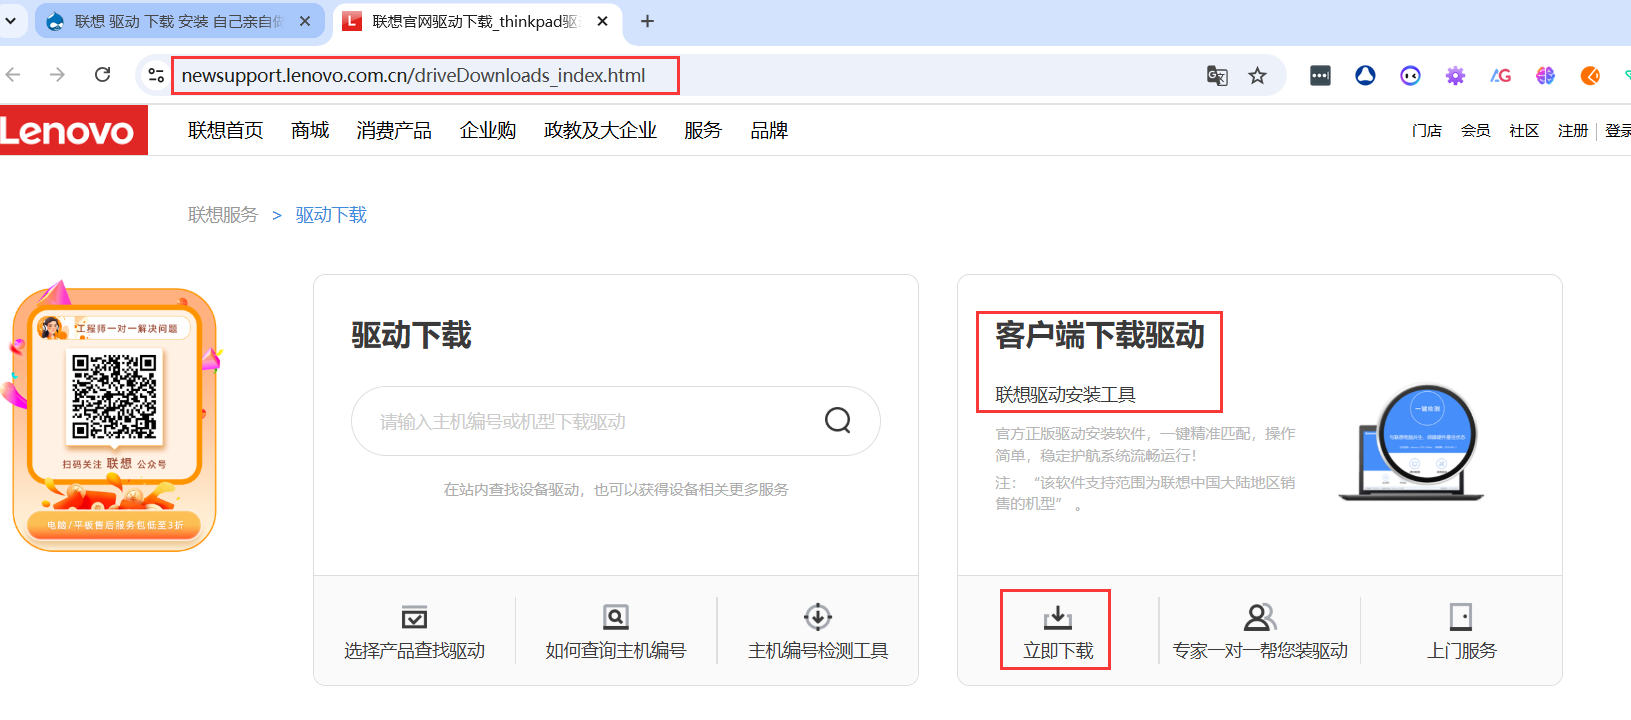Switch to the 联想 驱动 下载 安装 tab
This screenshot has width=1631, height=720.
coord(180,21)
